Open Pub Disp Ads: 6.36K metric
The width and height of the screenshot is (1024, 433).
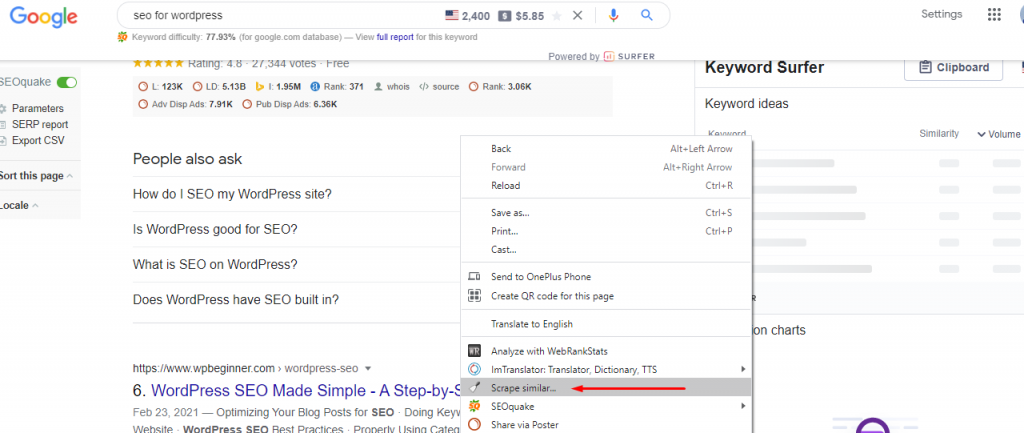[x=289, y=104]
